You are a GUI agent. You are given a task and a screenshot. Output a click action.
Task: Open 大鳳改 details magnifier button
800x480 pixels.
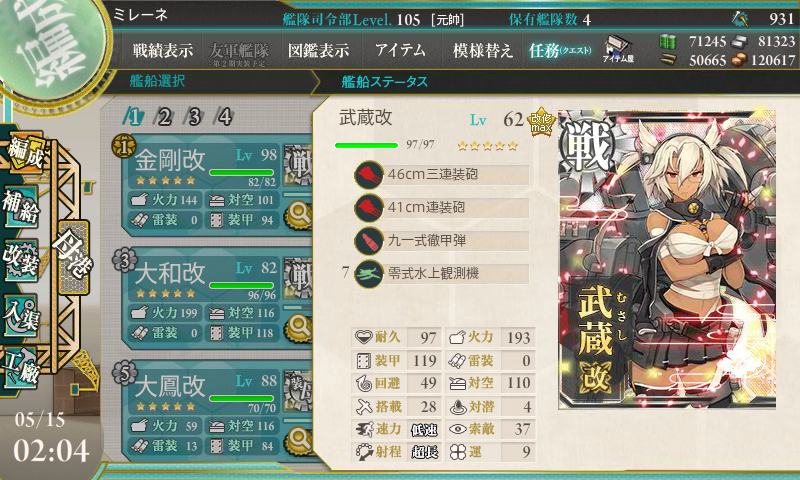click(299, 440)
